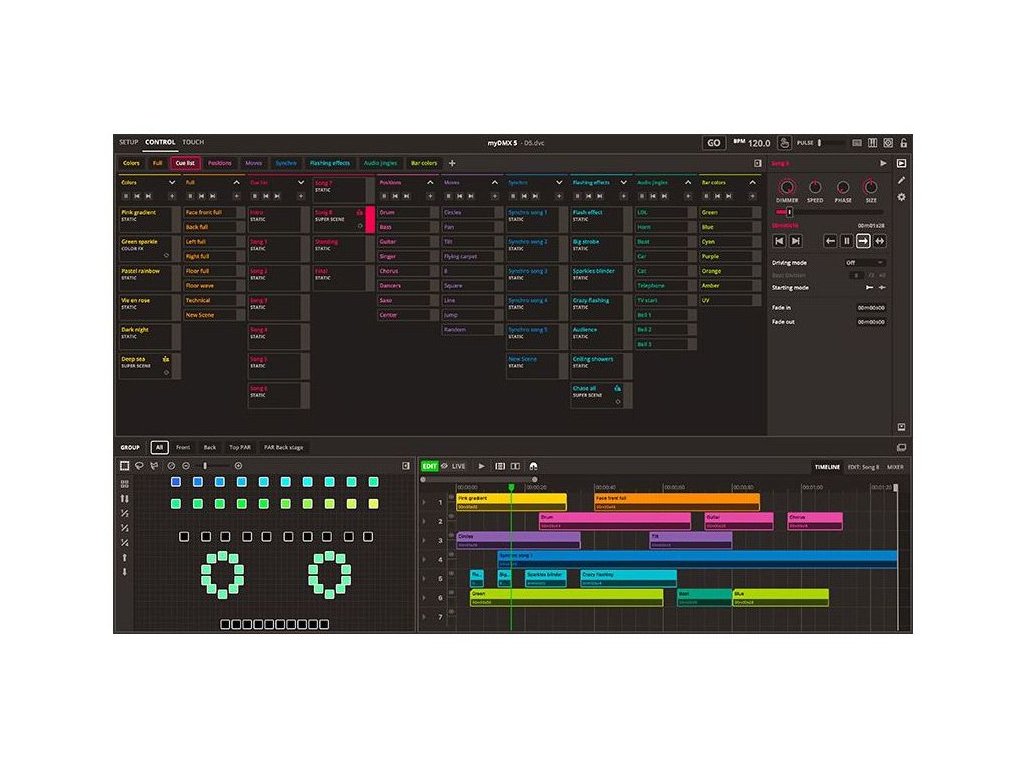Screen dimensions: 1024x768
Task: Expand timeline track 1
Action: 424,502
